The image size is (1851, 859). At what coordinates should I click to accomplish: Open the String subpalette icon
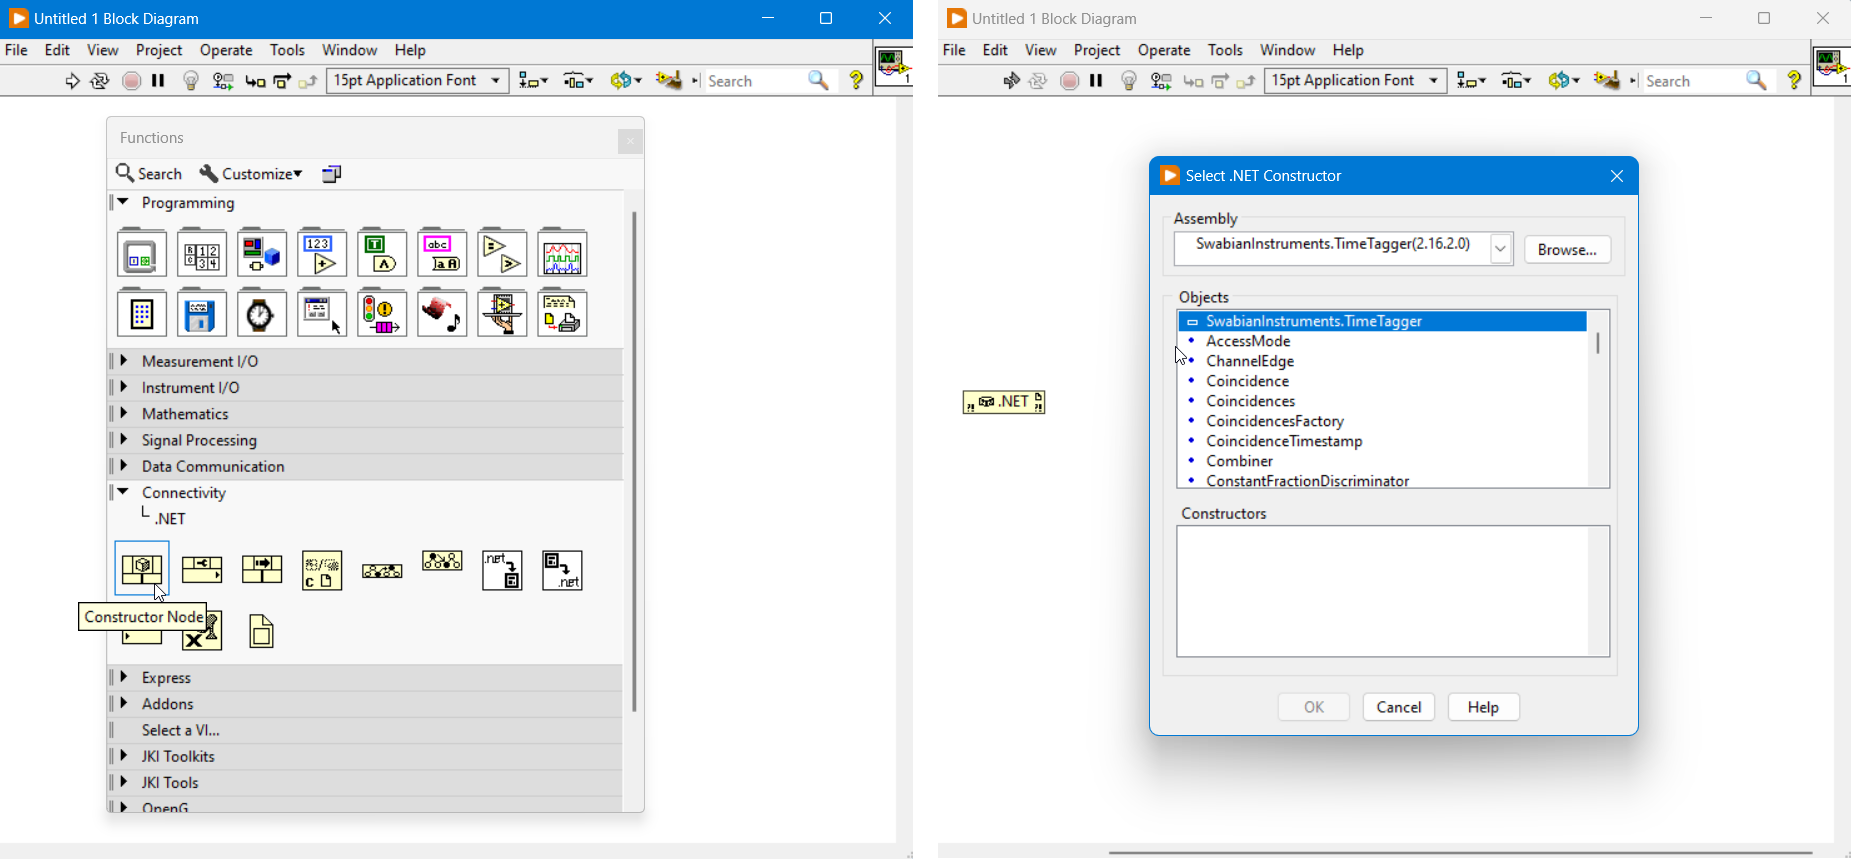pos(442,254)
